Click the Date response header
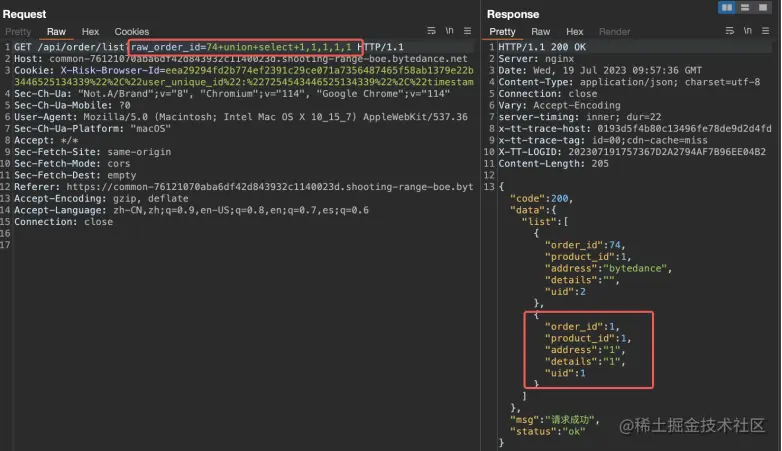Screen dimensions: 782x451 pos(600,70)
